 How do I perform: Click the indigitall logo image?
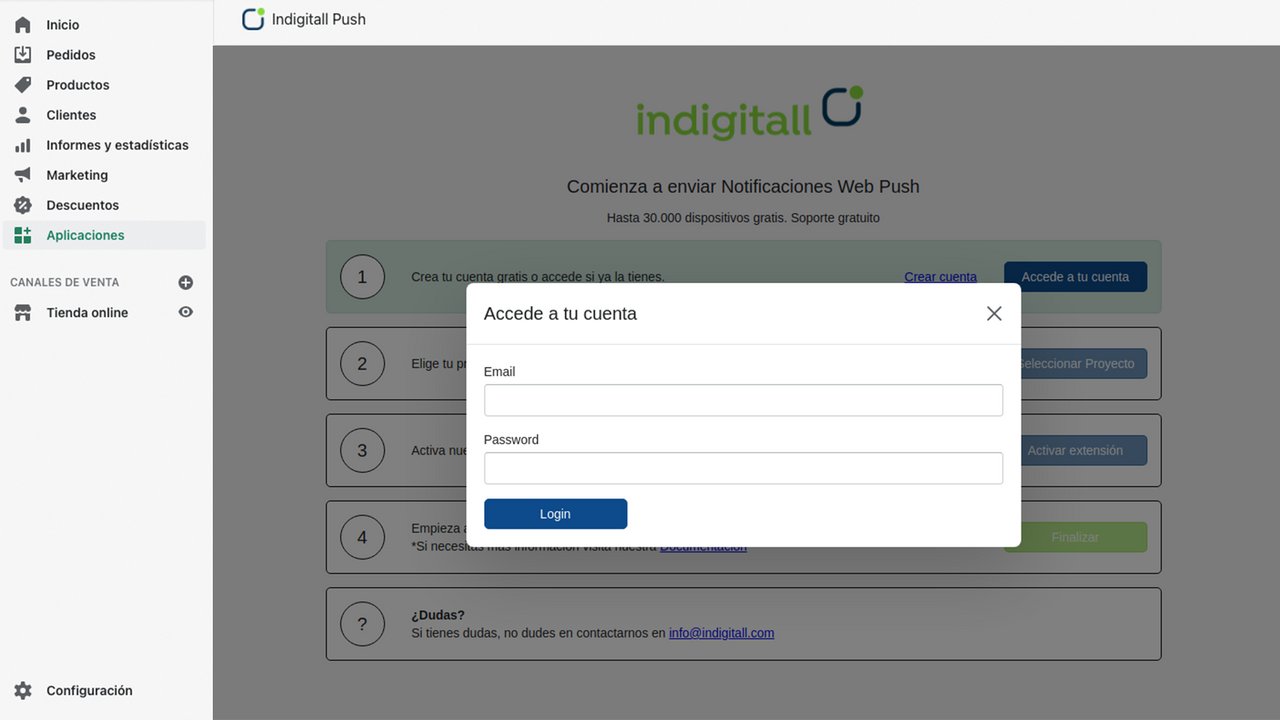point(749,113)
